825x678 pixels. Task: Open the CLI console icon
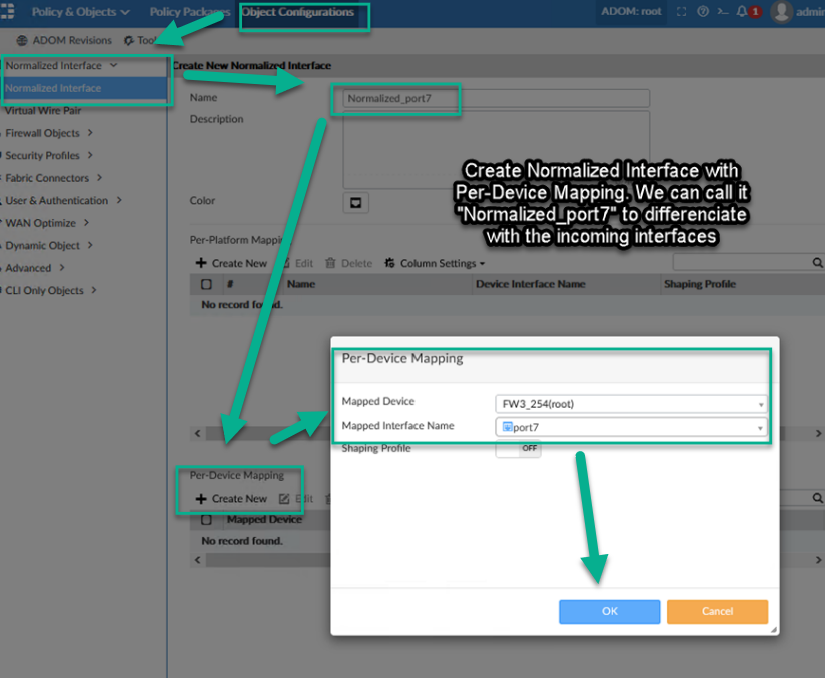click(x=723, y=12)
